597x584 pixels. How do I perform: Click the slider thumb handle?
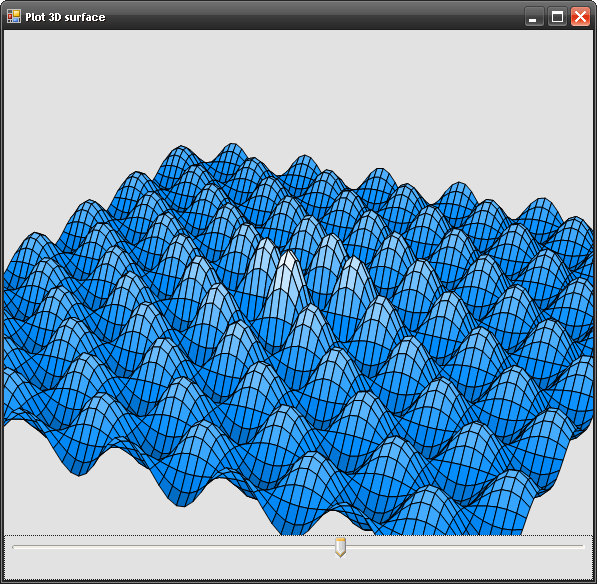340,547
